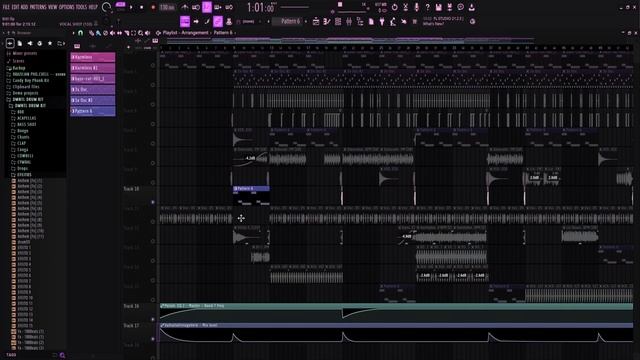
Task: Click the chat bubble icon
Action: [460, 7]
